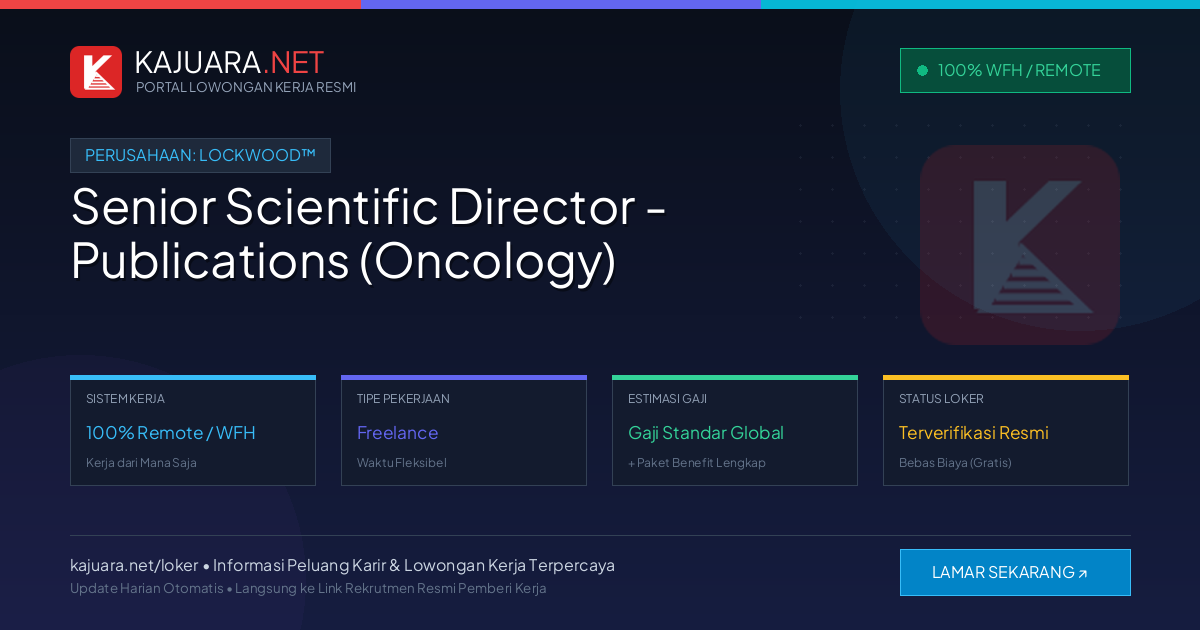Click the TIPE PEKERJAAN label
Screen dimensions: 1200x630
[403, 398]
